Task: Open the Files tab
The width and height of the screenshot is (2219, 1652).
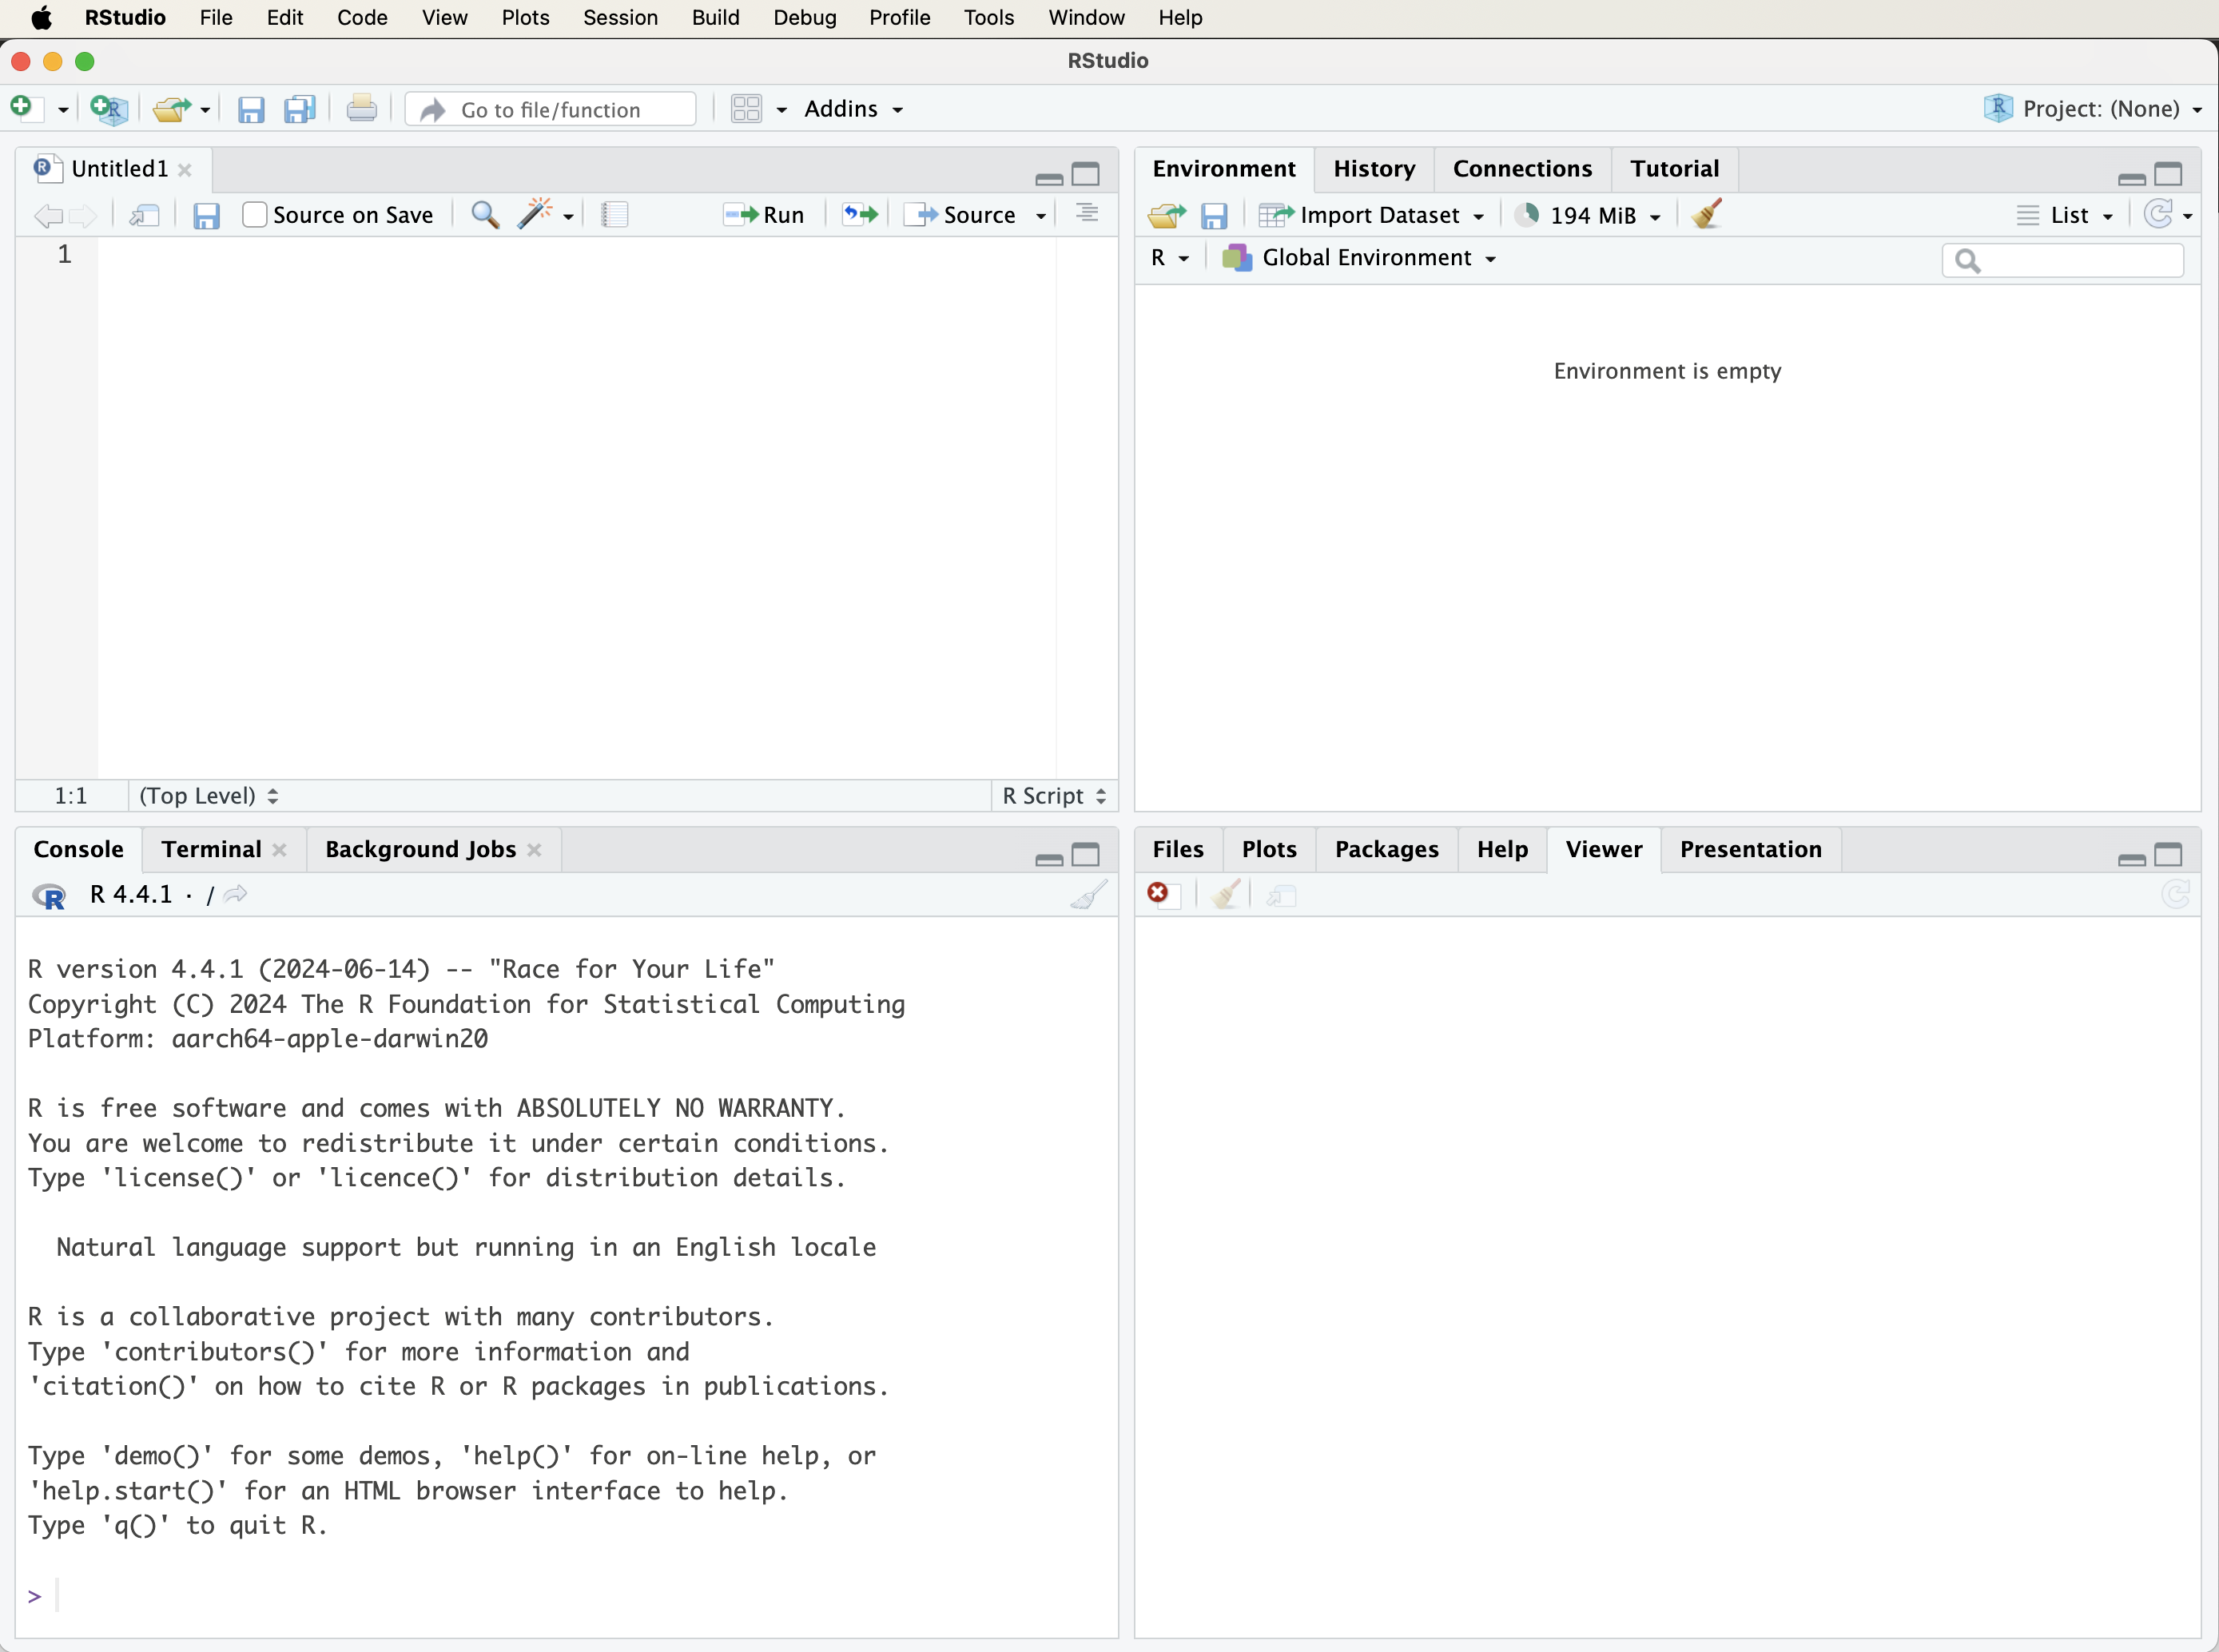Action: pyautogui.click(x=1177, y=849)
